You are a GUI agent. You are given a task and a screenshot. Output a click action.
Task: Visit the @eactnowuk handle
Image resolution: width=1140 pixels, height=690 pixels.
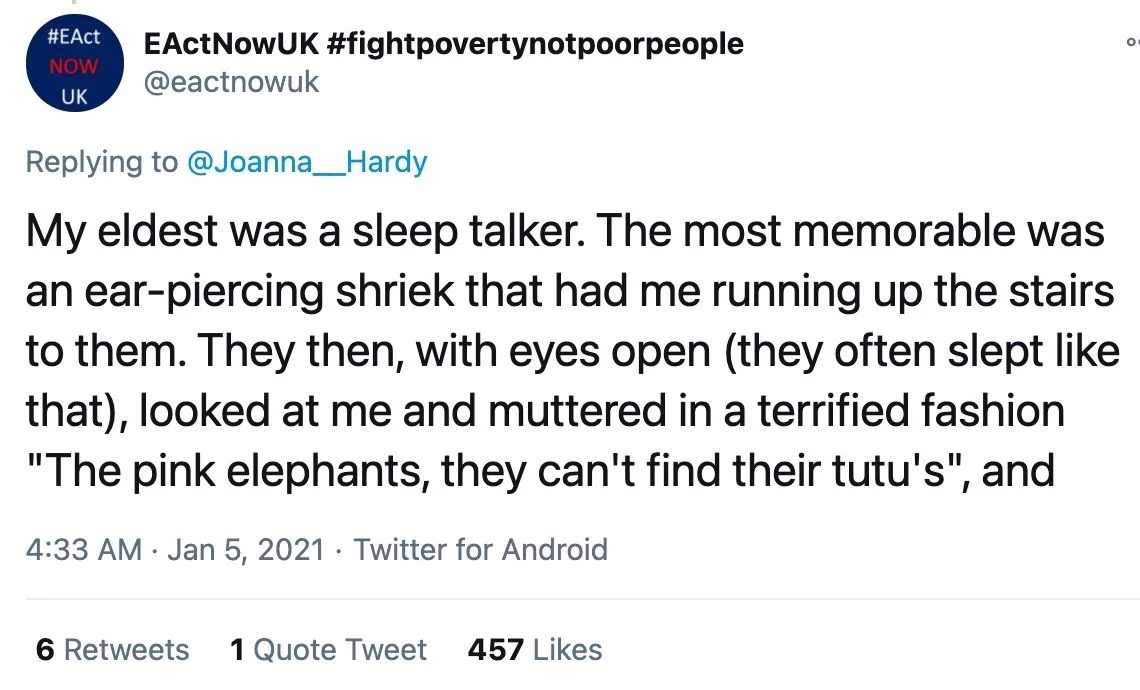click(231, 82)
